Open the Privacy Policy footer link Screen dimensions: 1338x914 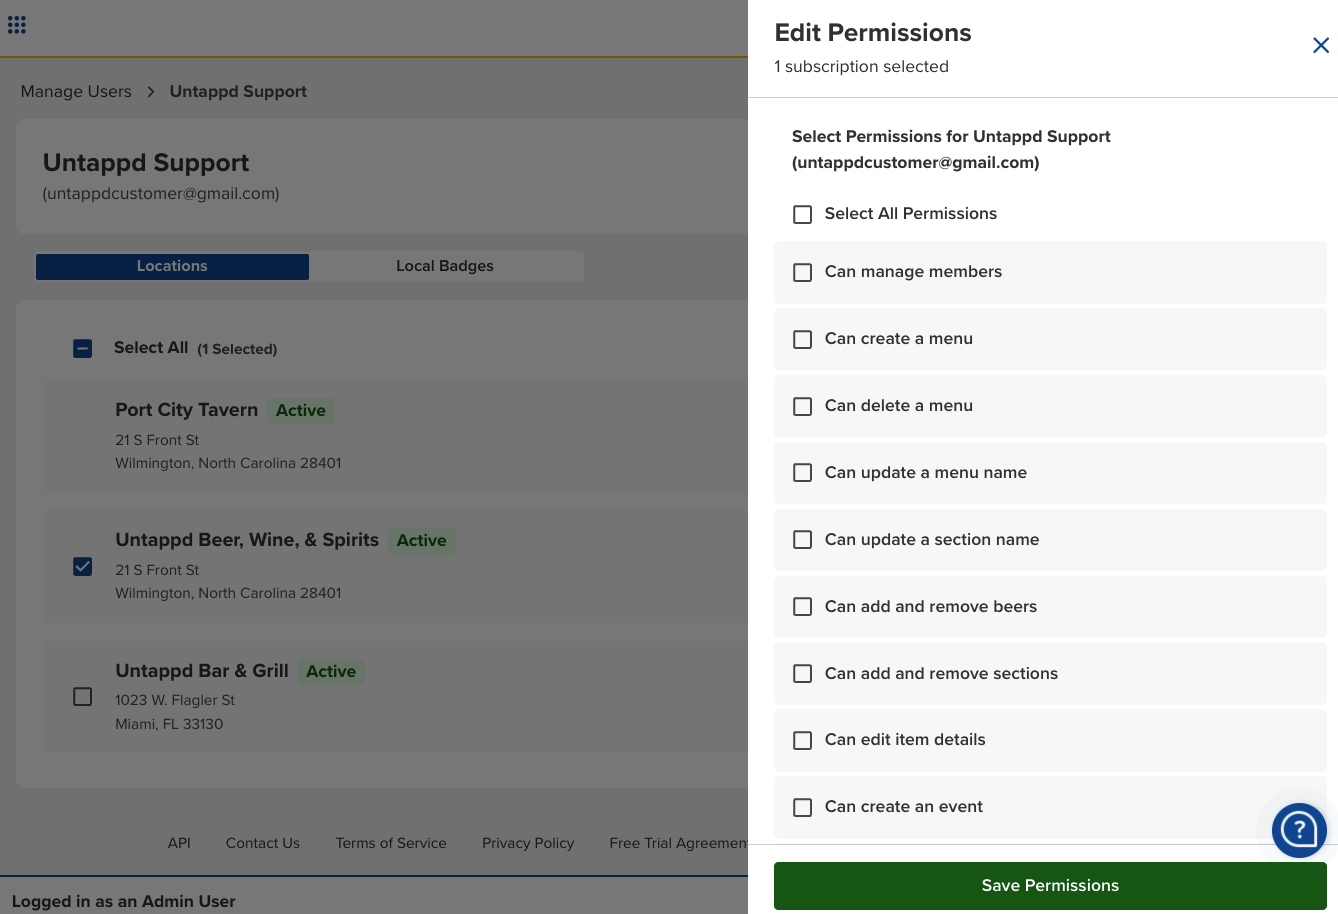coord(528,843)
